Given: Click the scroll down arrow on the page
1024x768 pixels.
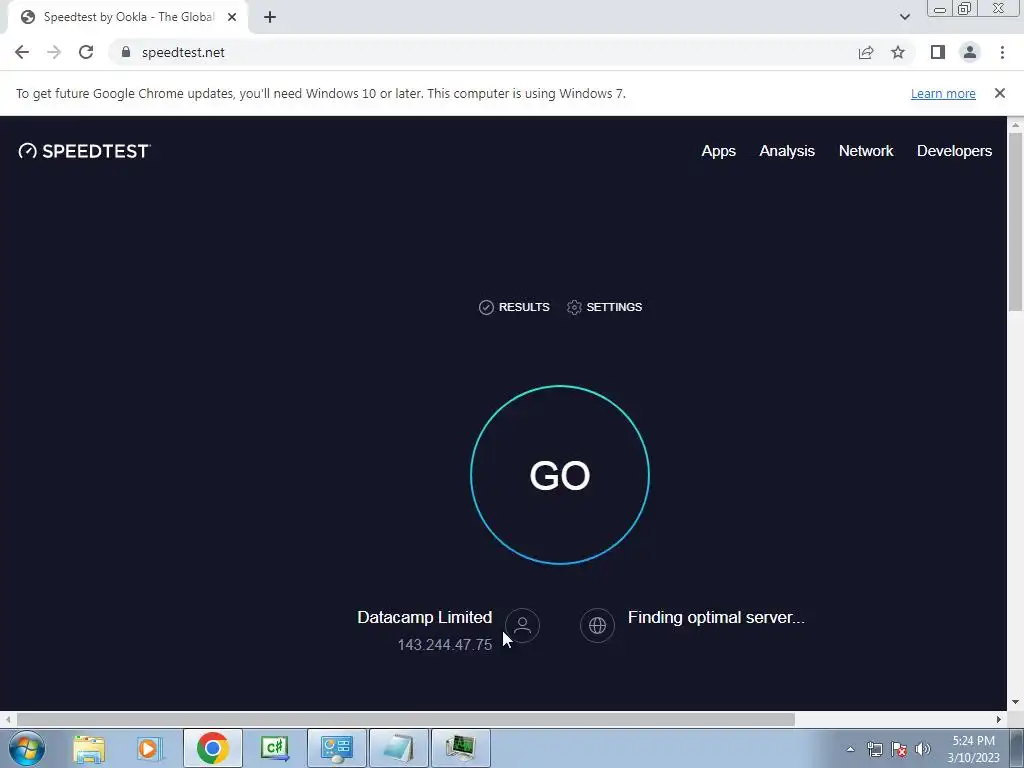Looking at the screenshot, I should click(x=1015, y=702).
